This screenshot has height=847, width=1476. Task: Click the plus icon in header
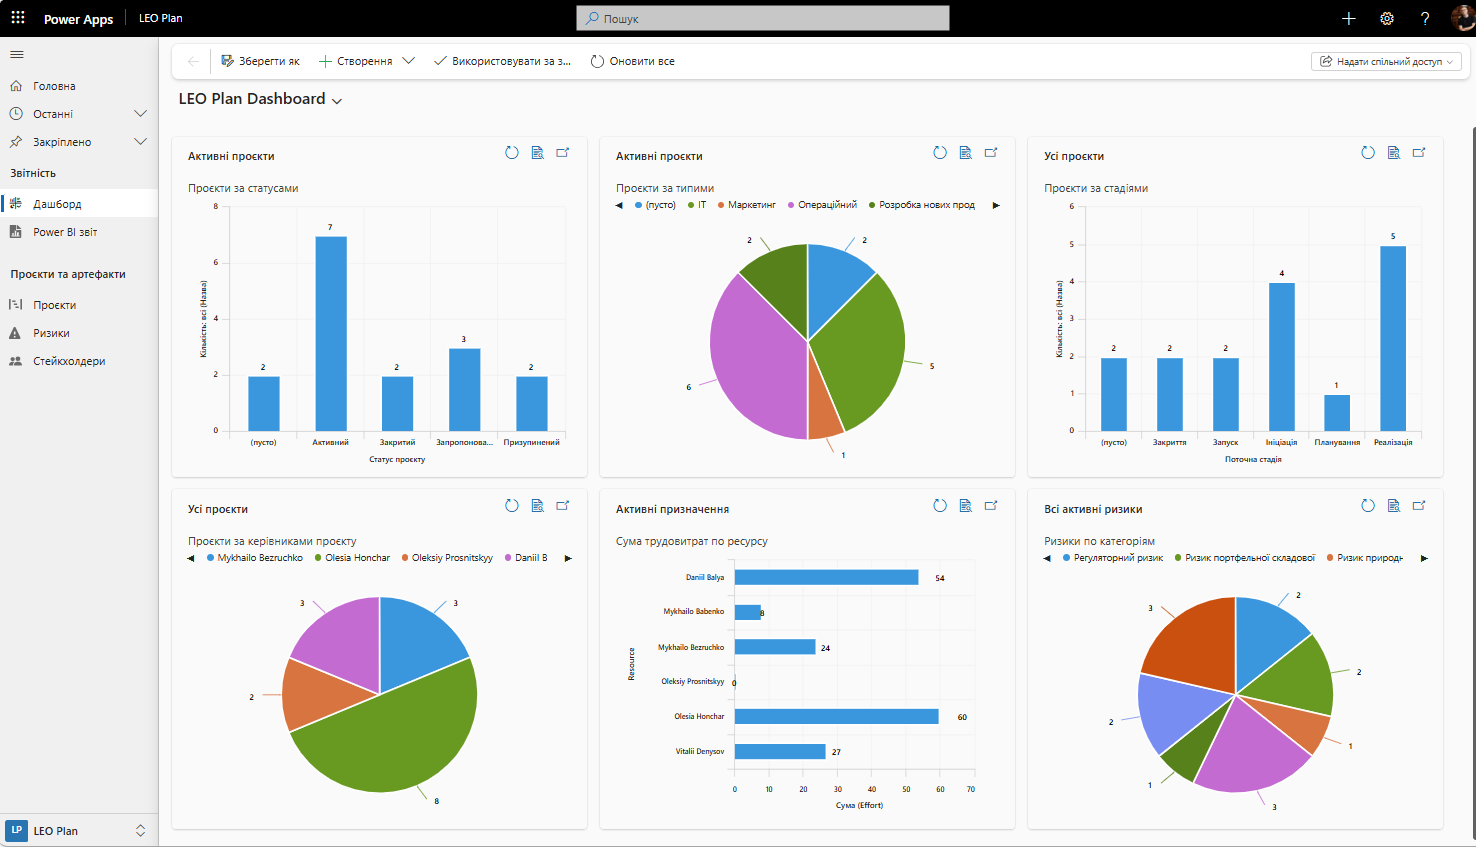click(1349, 18)
